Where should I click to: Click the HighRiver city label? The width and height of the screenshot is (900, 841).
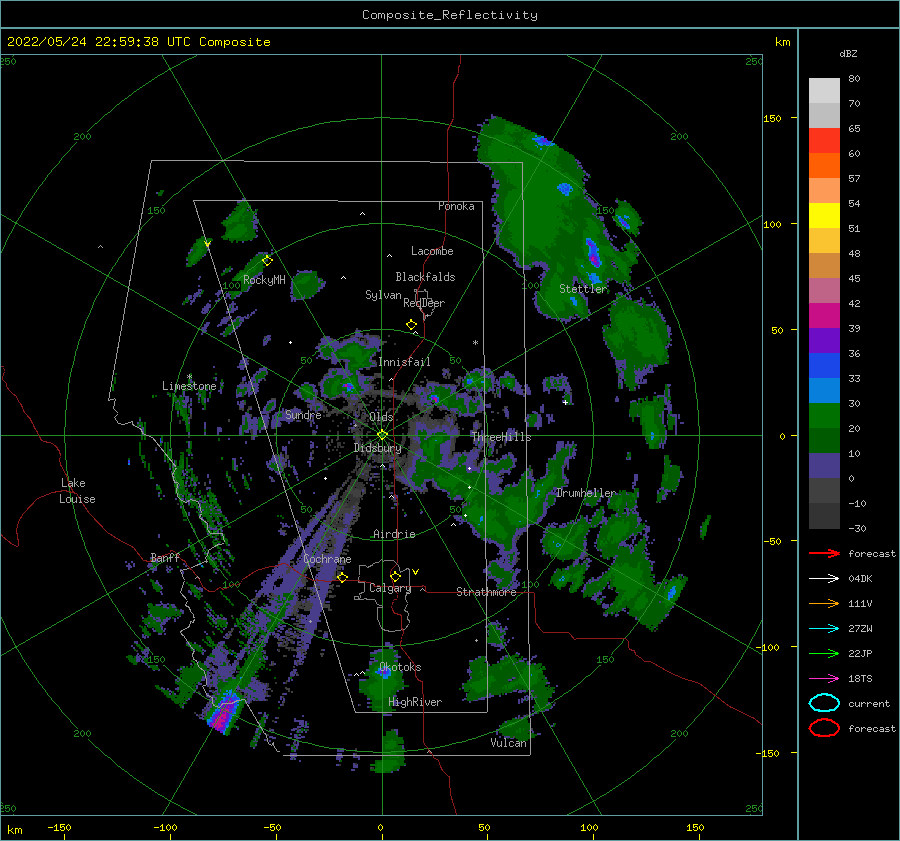click(x=415, y=702)
